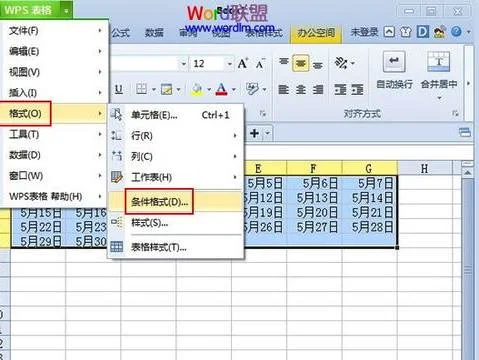Open WPS 表格 button dropdown arrow
The height and width of the screenshot is (360, 479).
66,11
